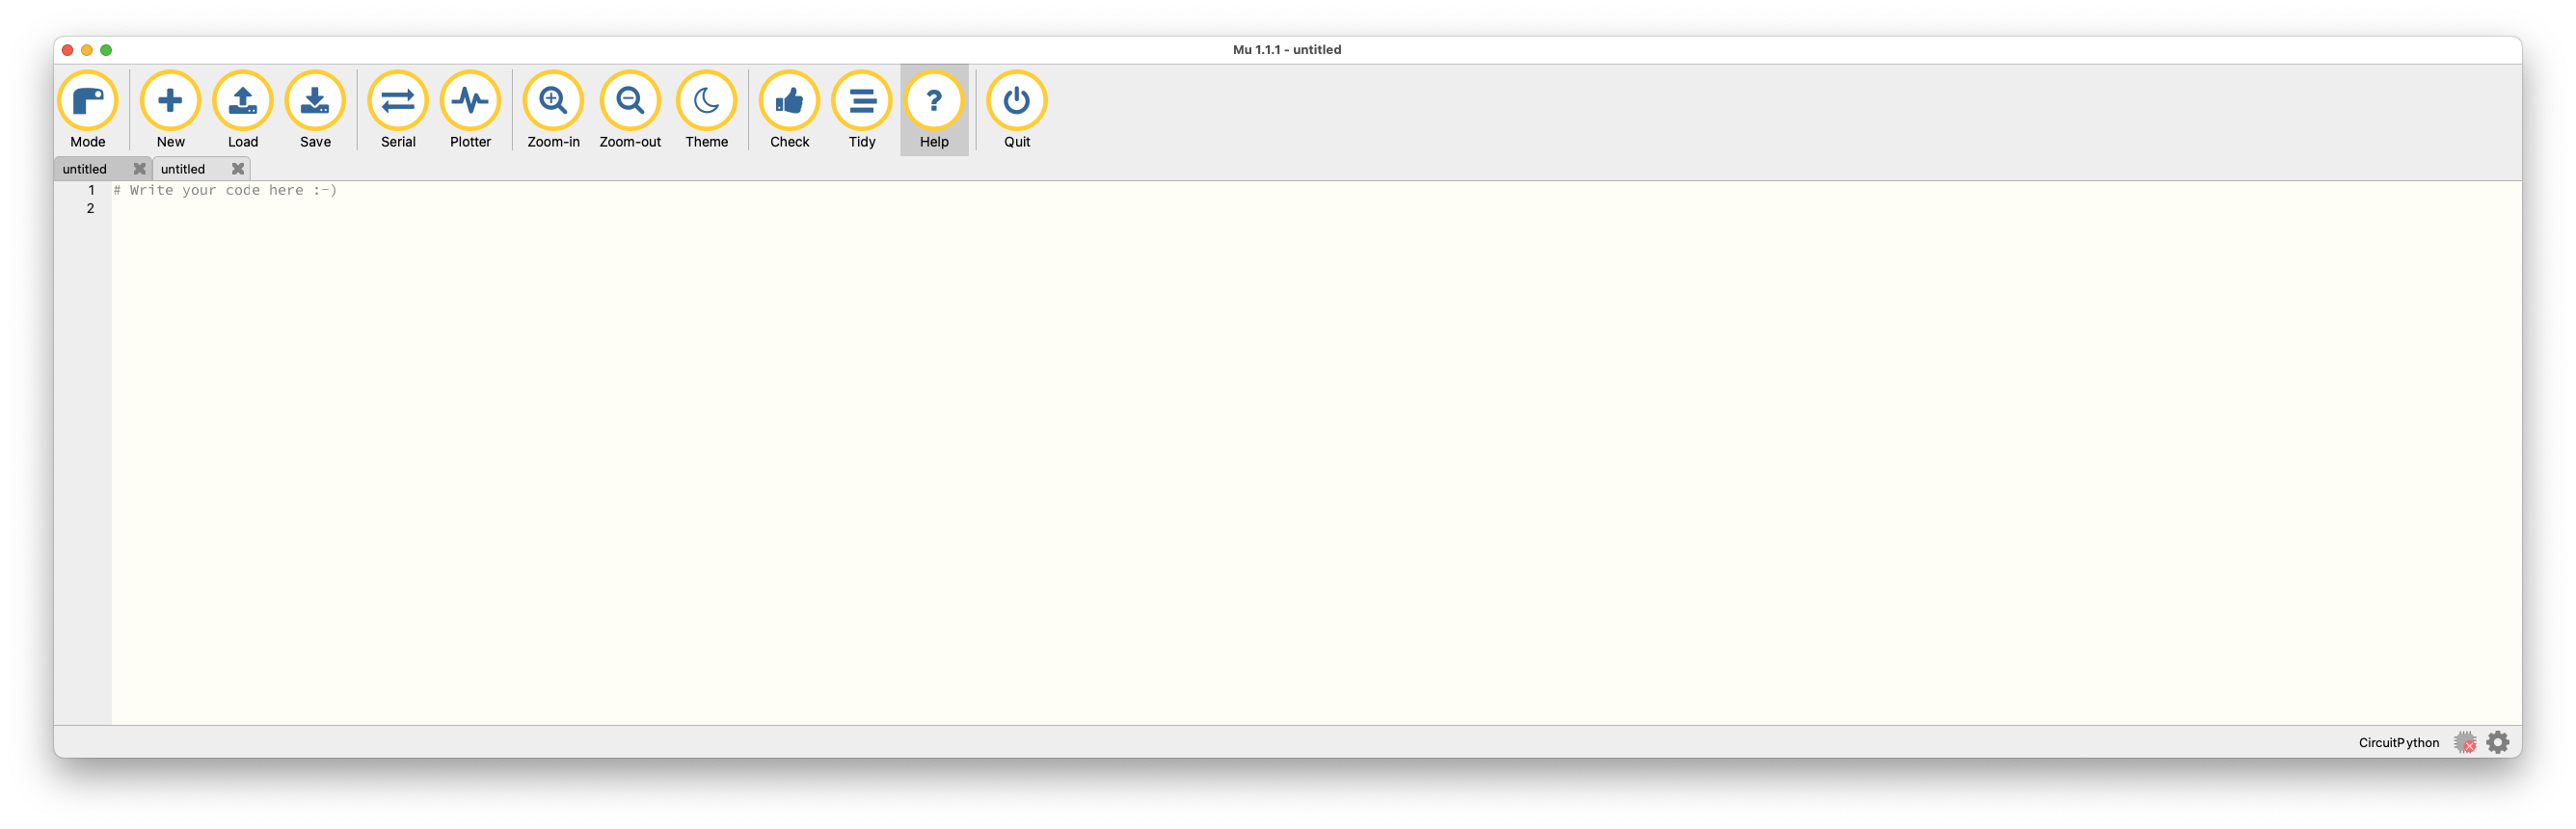The height and width of the screenshot is (829, 2576).
Task: Close the first untitled tab
Action: pos(140,169)
